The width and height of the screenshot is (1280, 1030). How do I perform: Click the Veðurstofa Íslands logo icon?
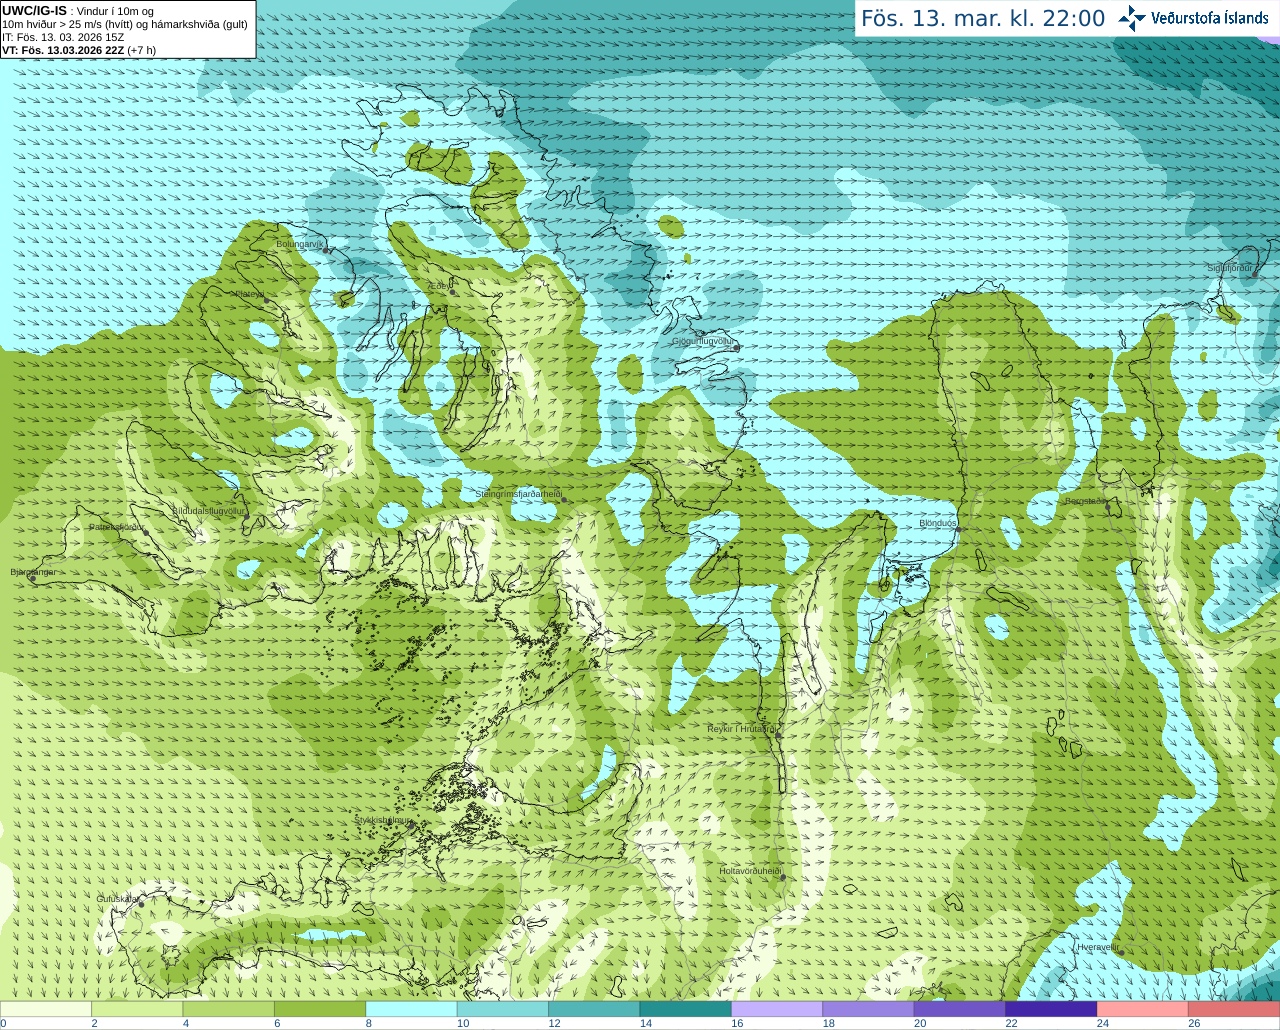pos(1132,18)
